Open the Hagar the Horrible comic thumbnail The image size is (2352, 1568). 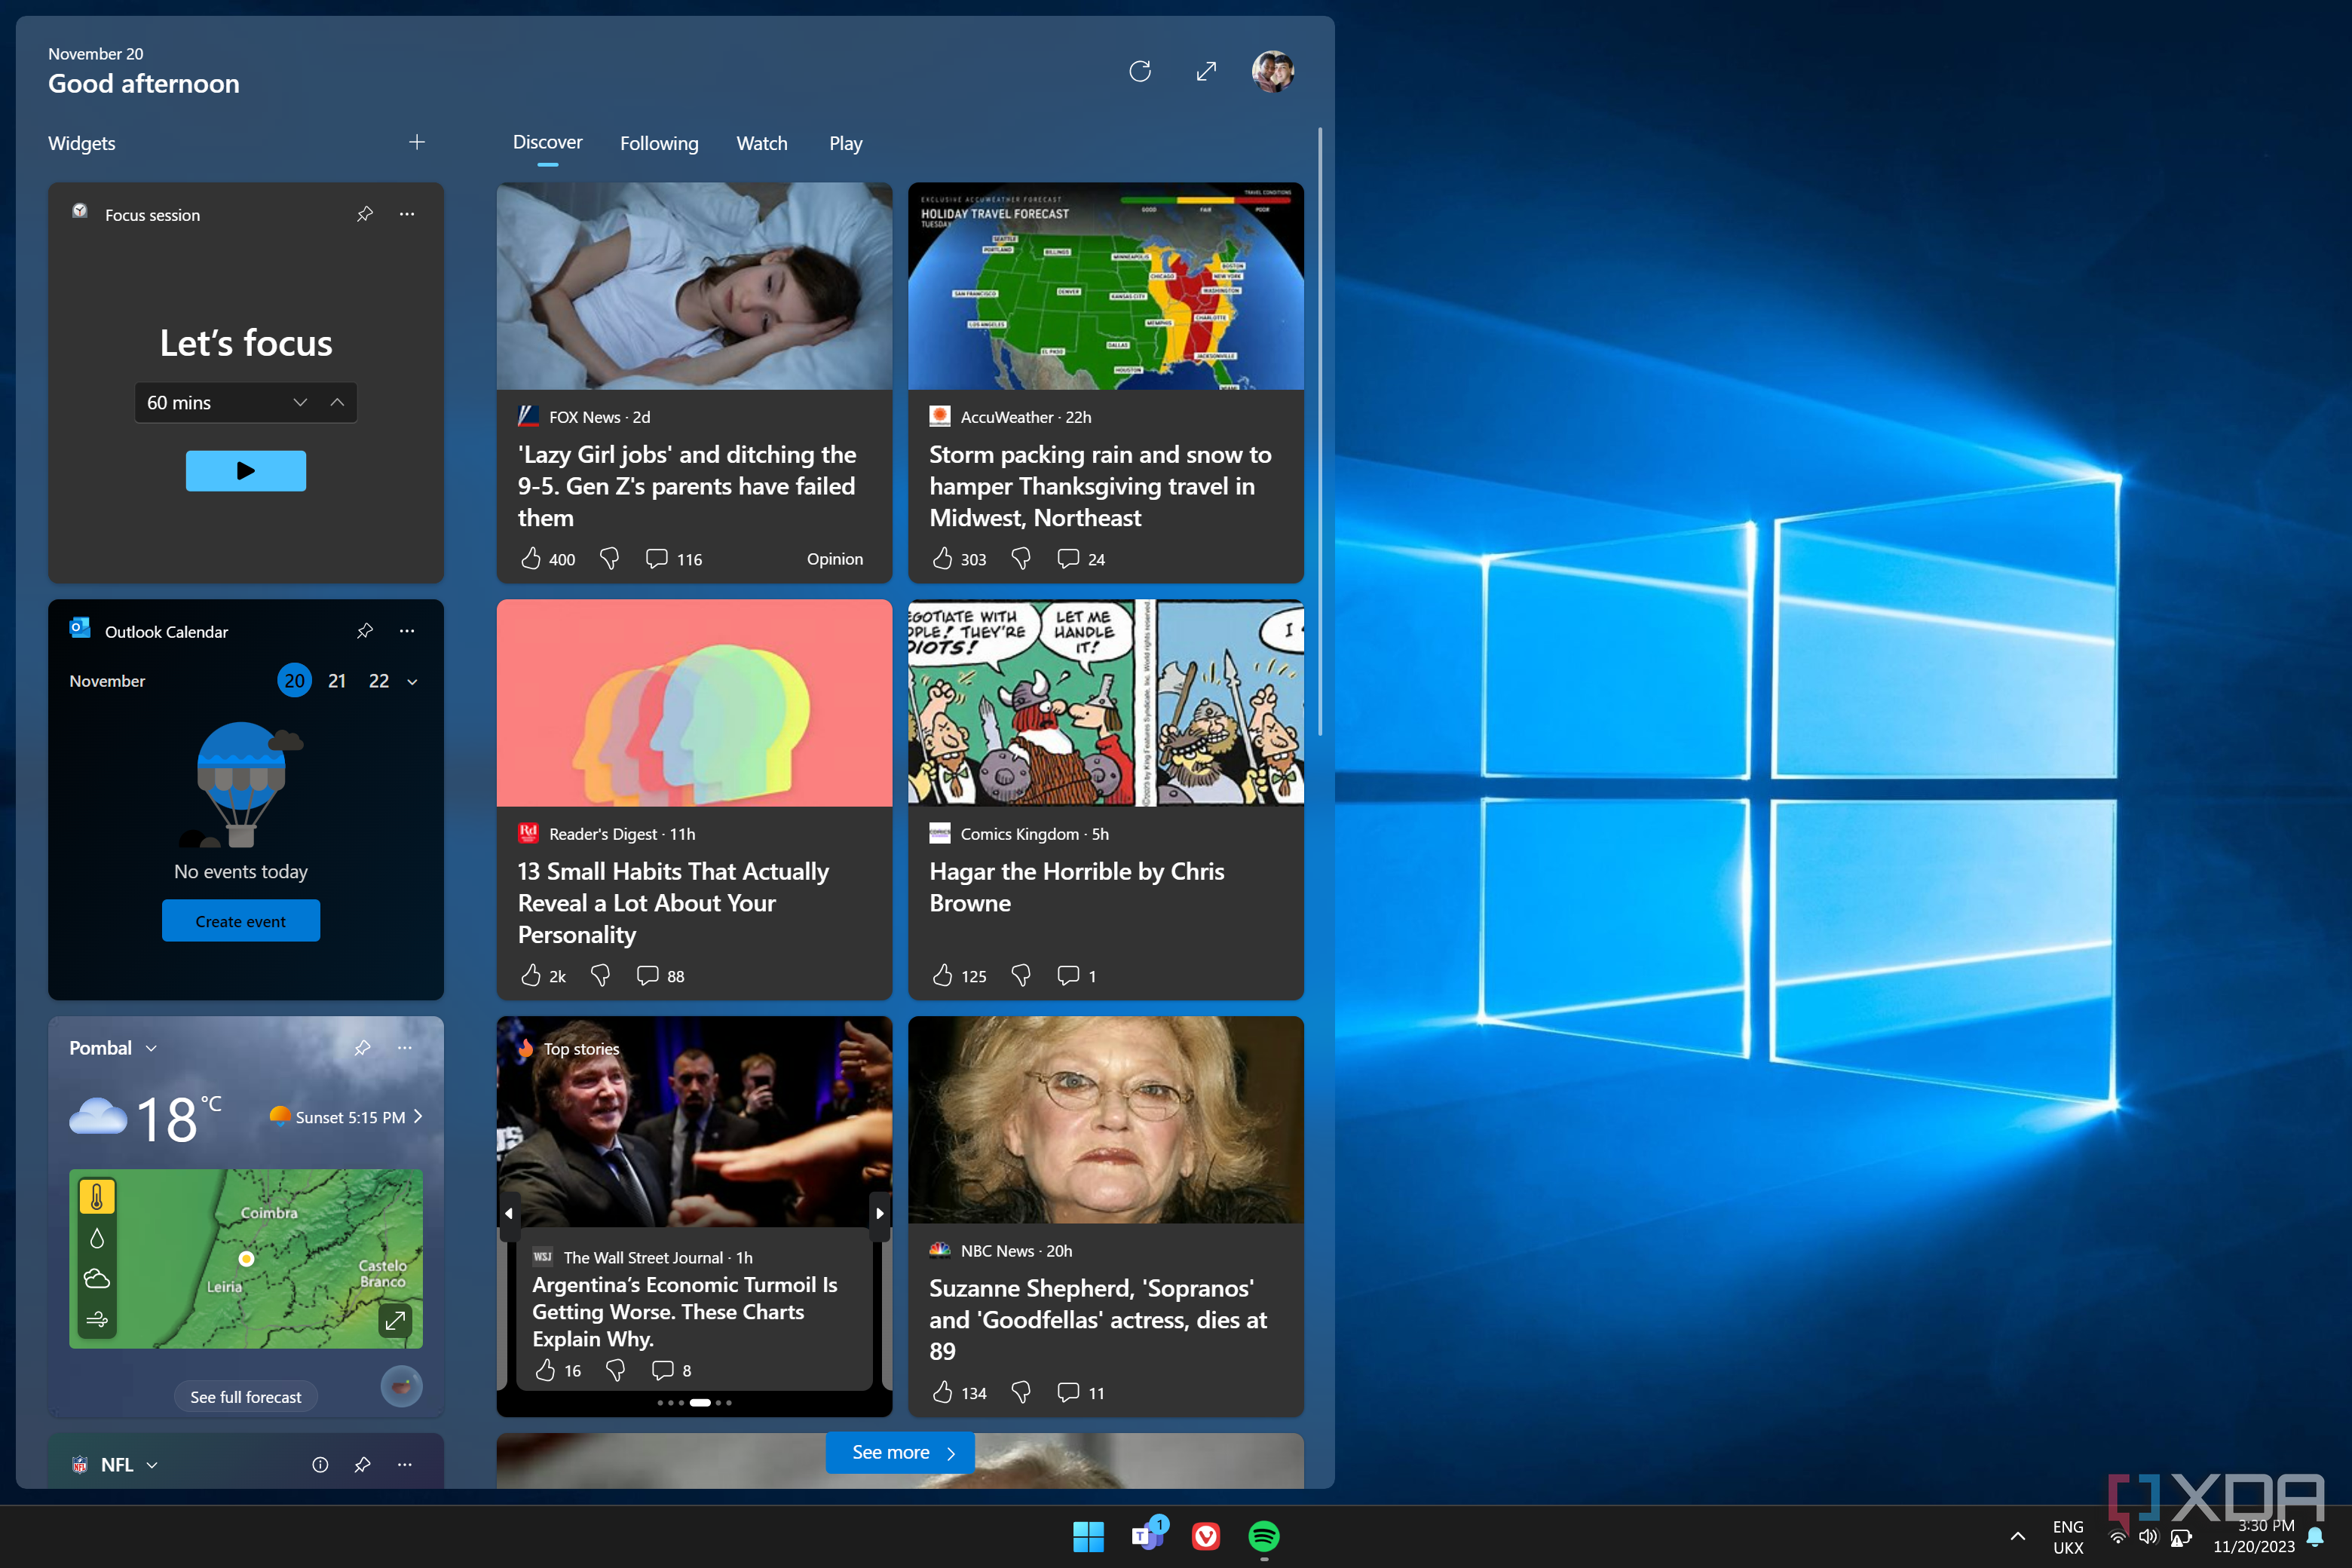1105,703
